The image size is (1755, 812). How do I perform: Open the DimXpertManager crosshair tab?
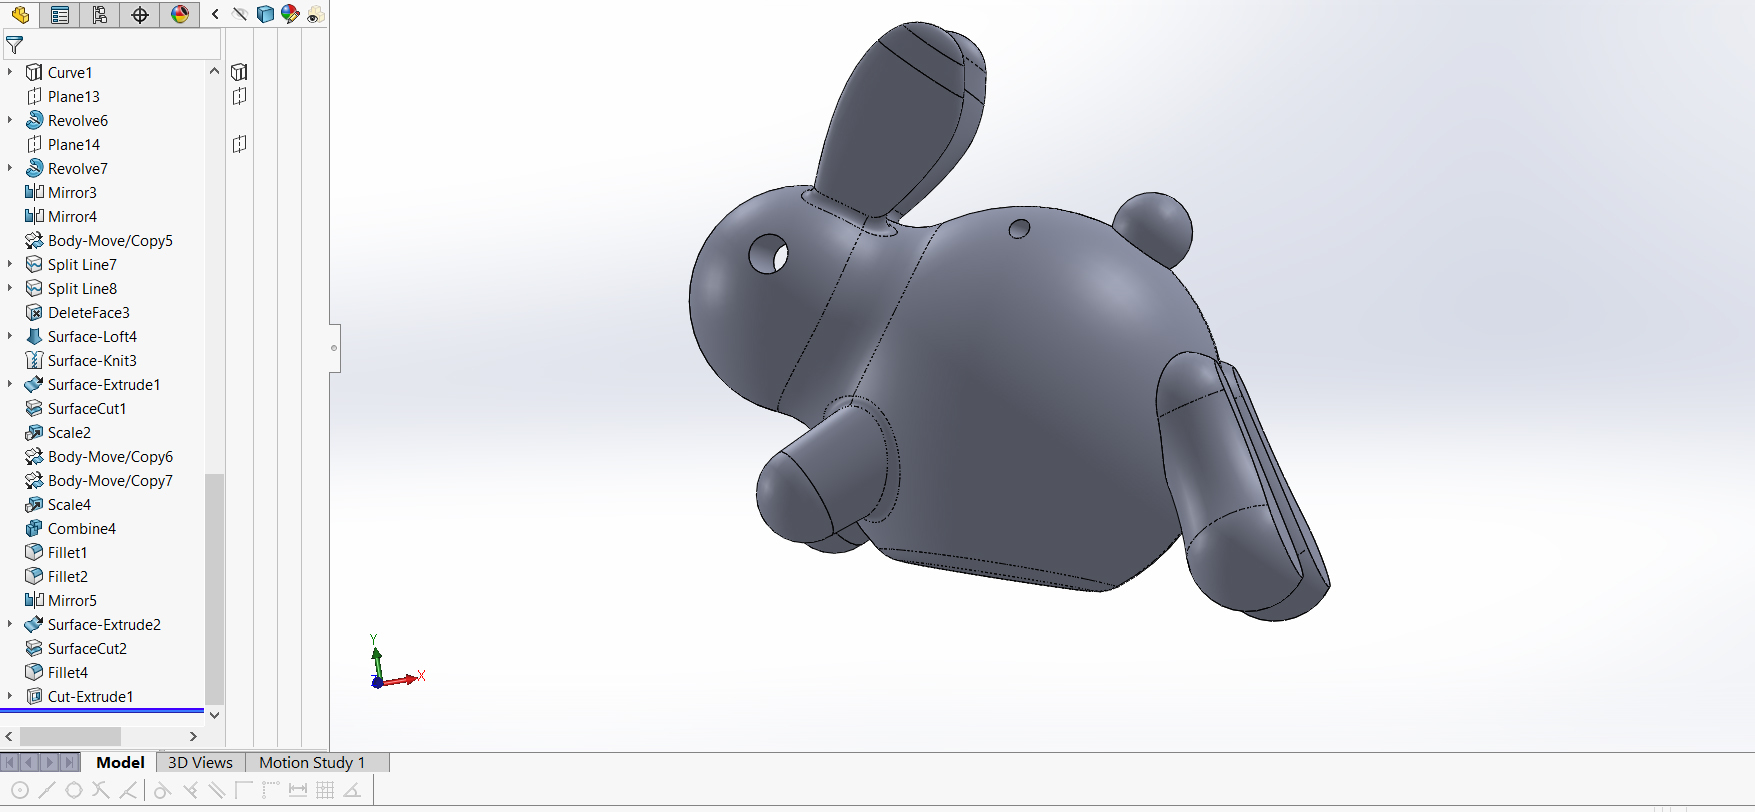click(140, 14)
